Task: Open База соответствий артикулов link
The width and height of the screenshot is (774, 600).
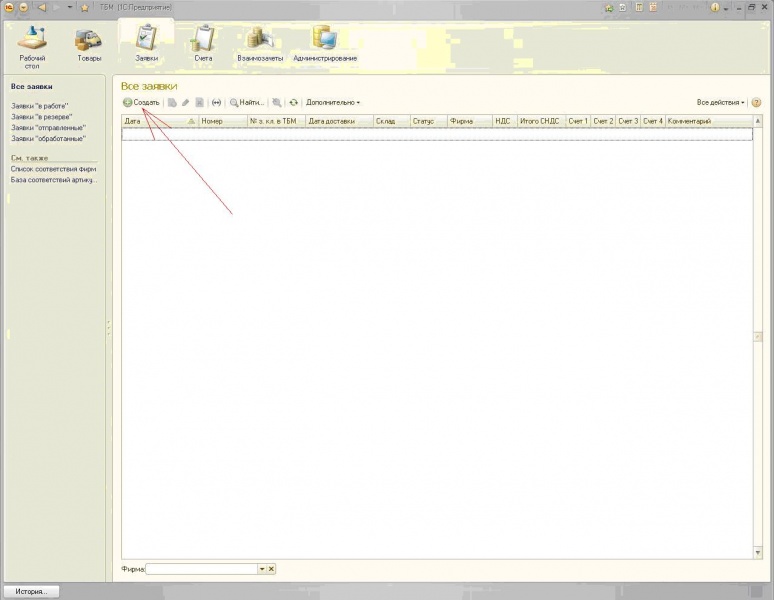Action: 54,180
